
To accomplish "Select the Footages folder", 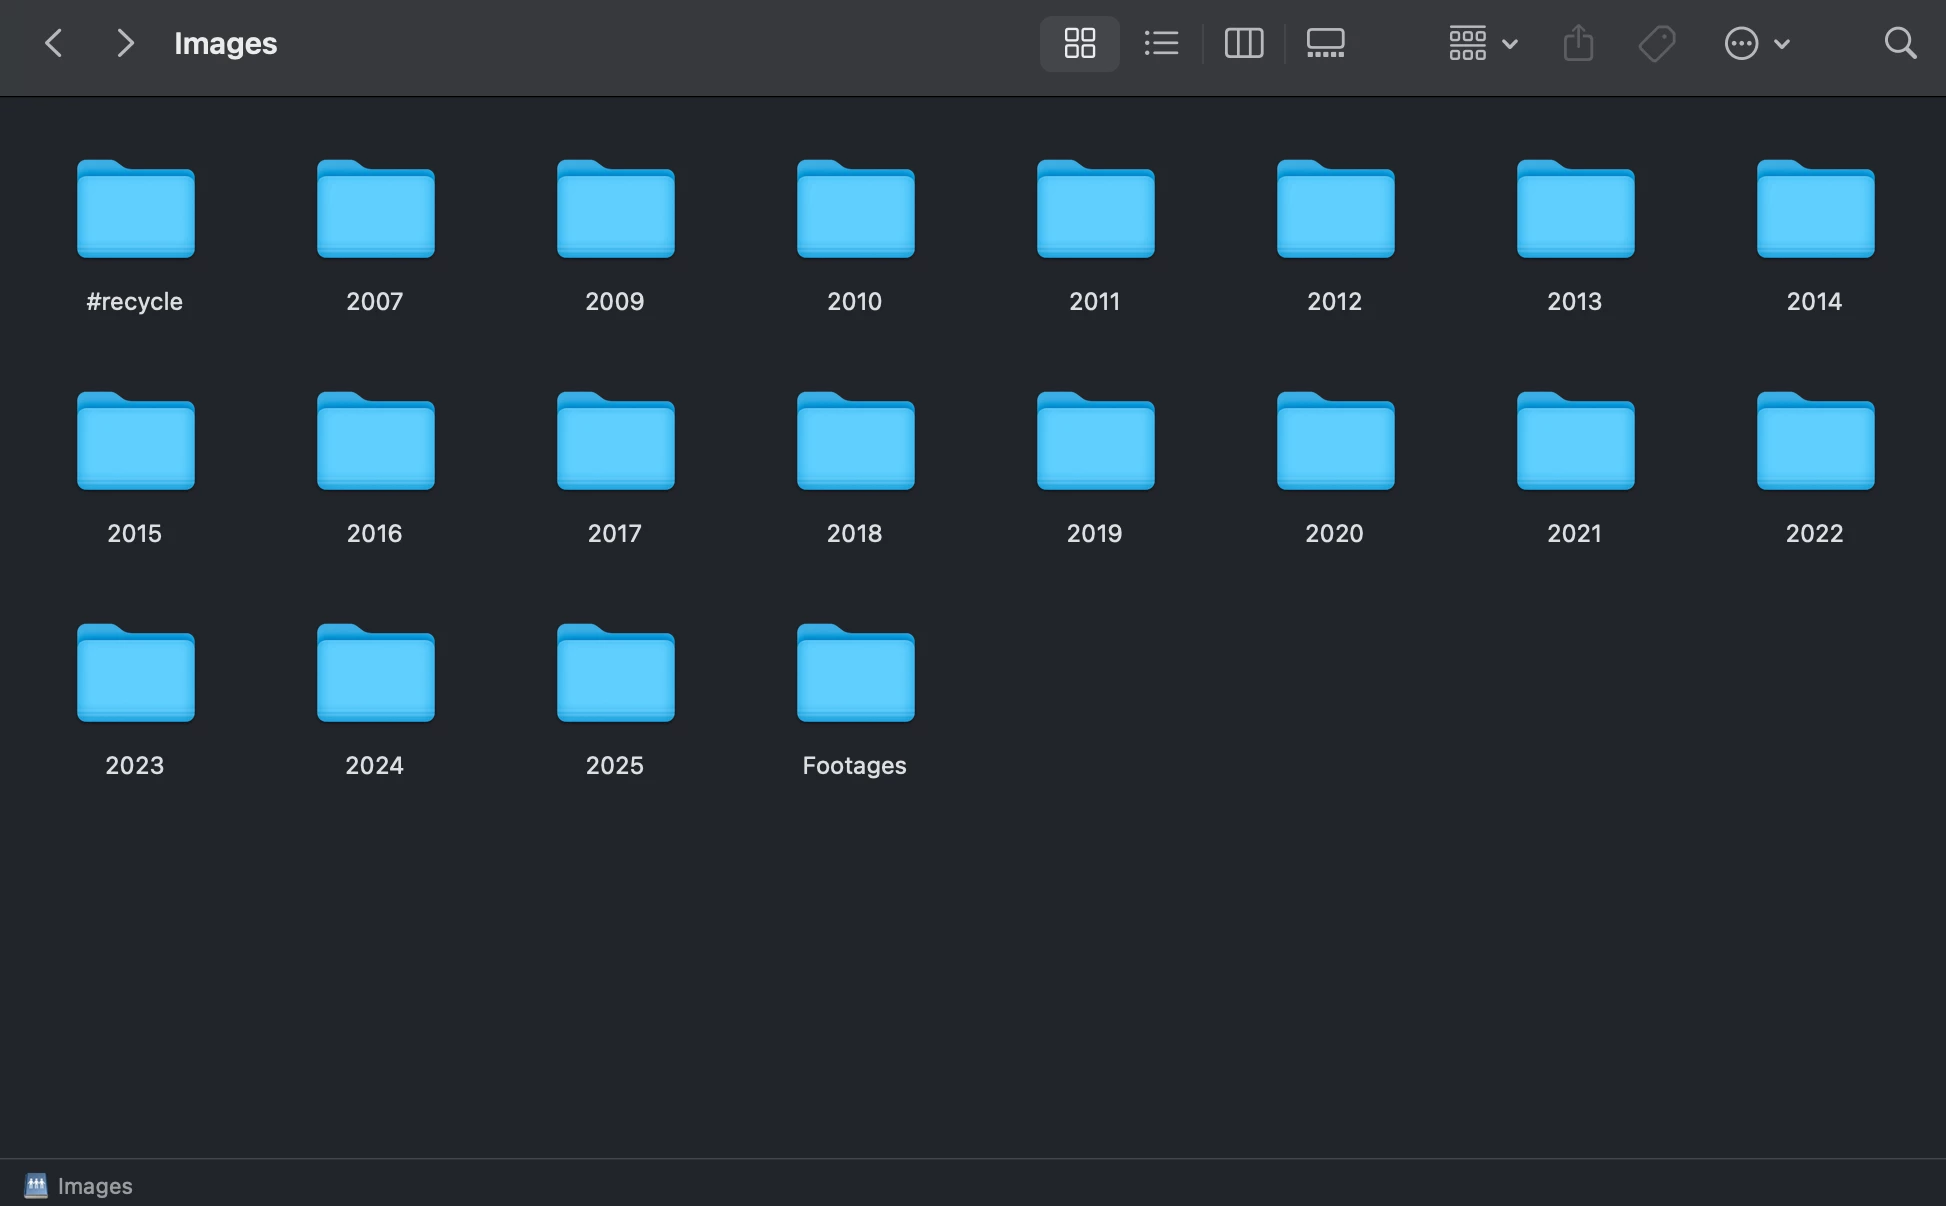I will point(855,674).
